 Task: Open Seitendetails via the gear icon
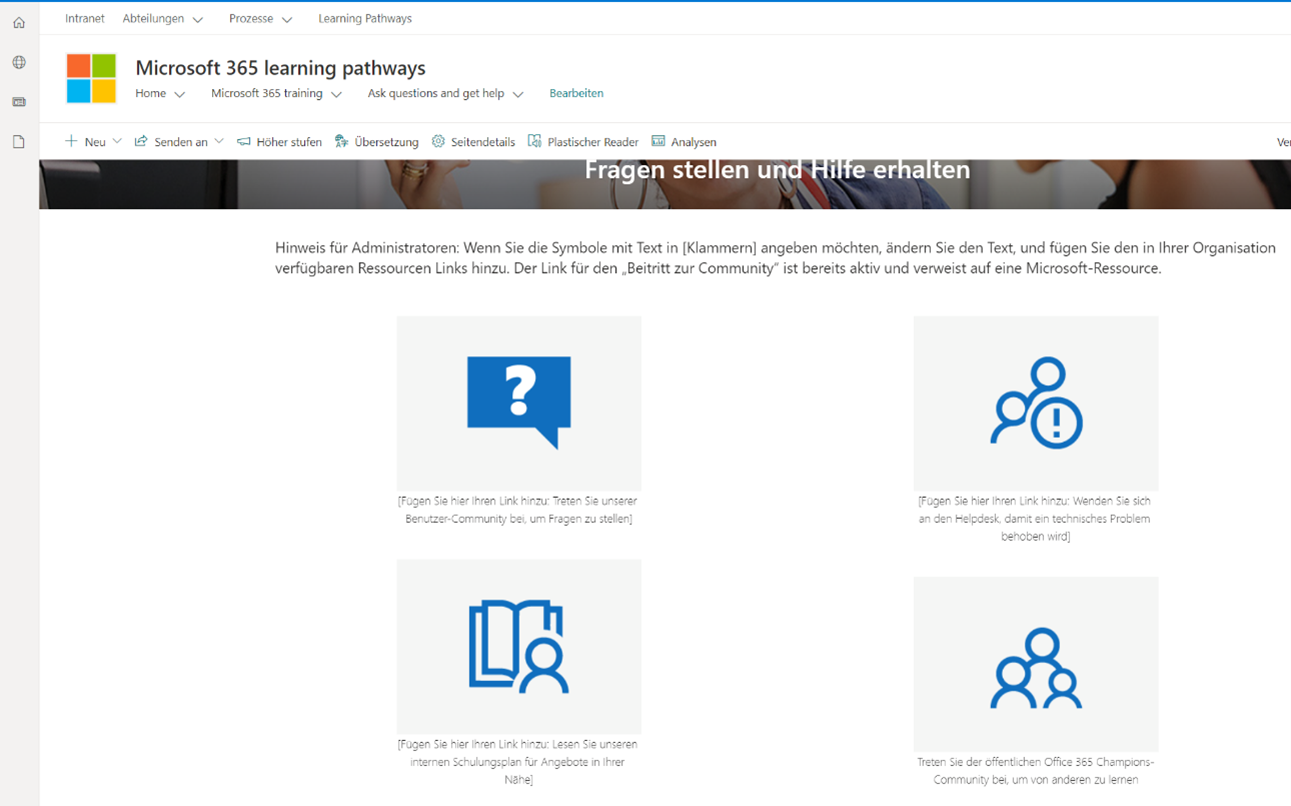pyautogui.click(x=474, y=141)
